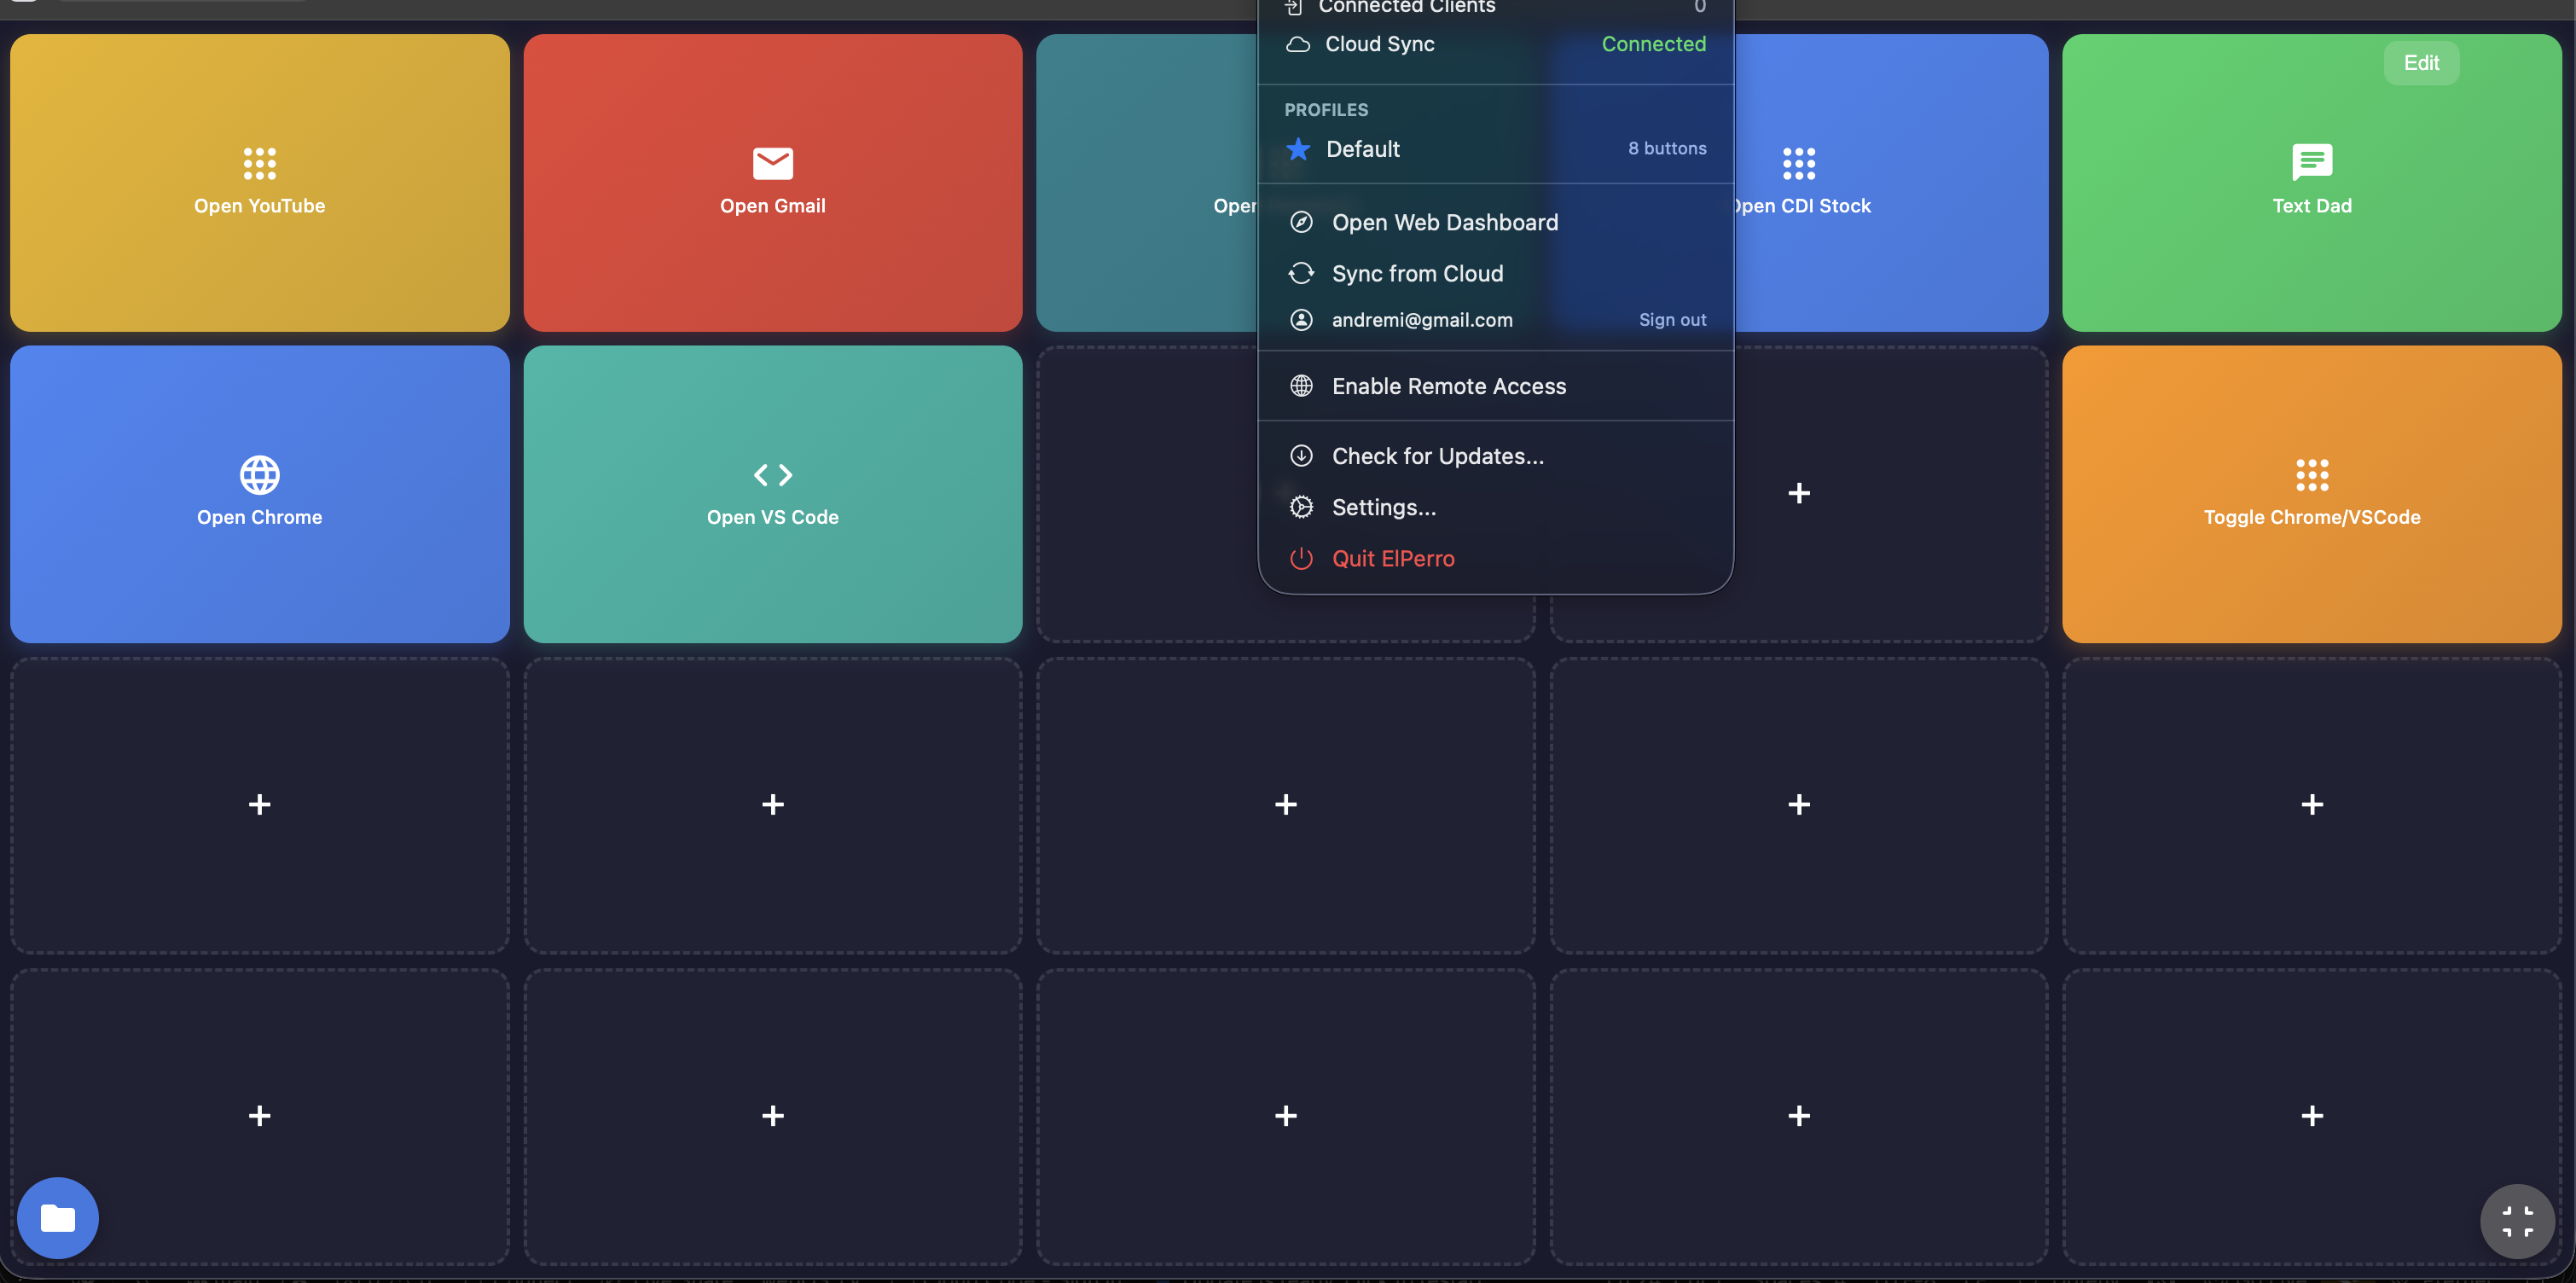Select Check for Updates menu item

(1437, 456)
